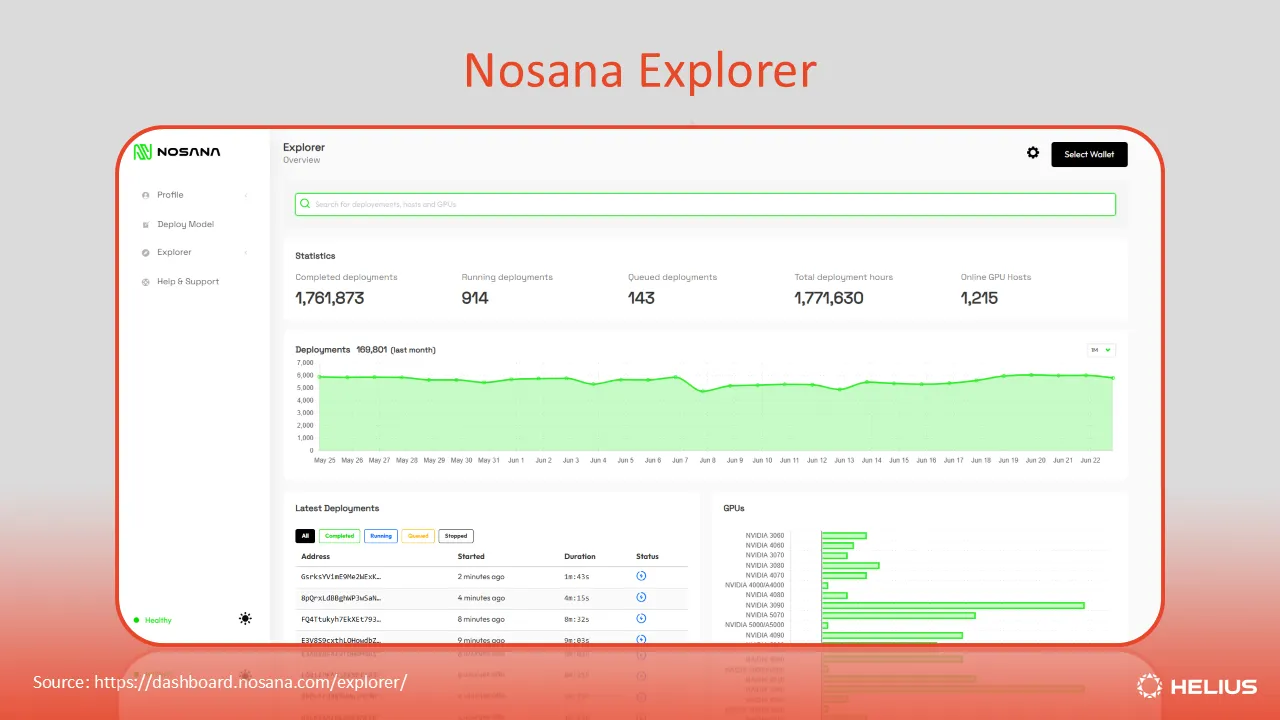
Task: Click the GPUs panel heading
Action: 734,508
